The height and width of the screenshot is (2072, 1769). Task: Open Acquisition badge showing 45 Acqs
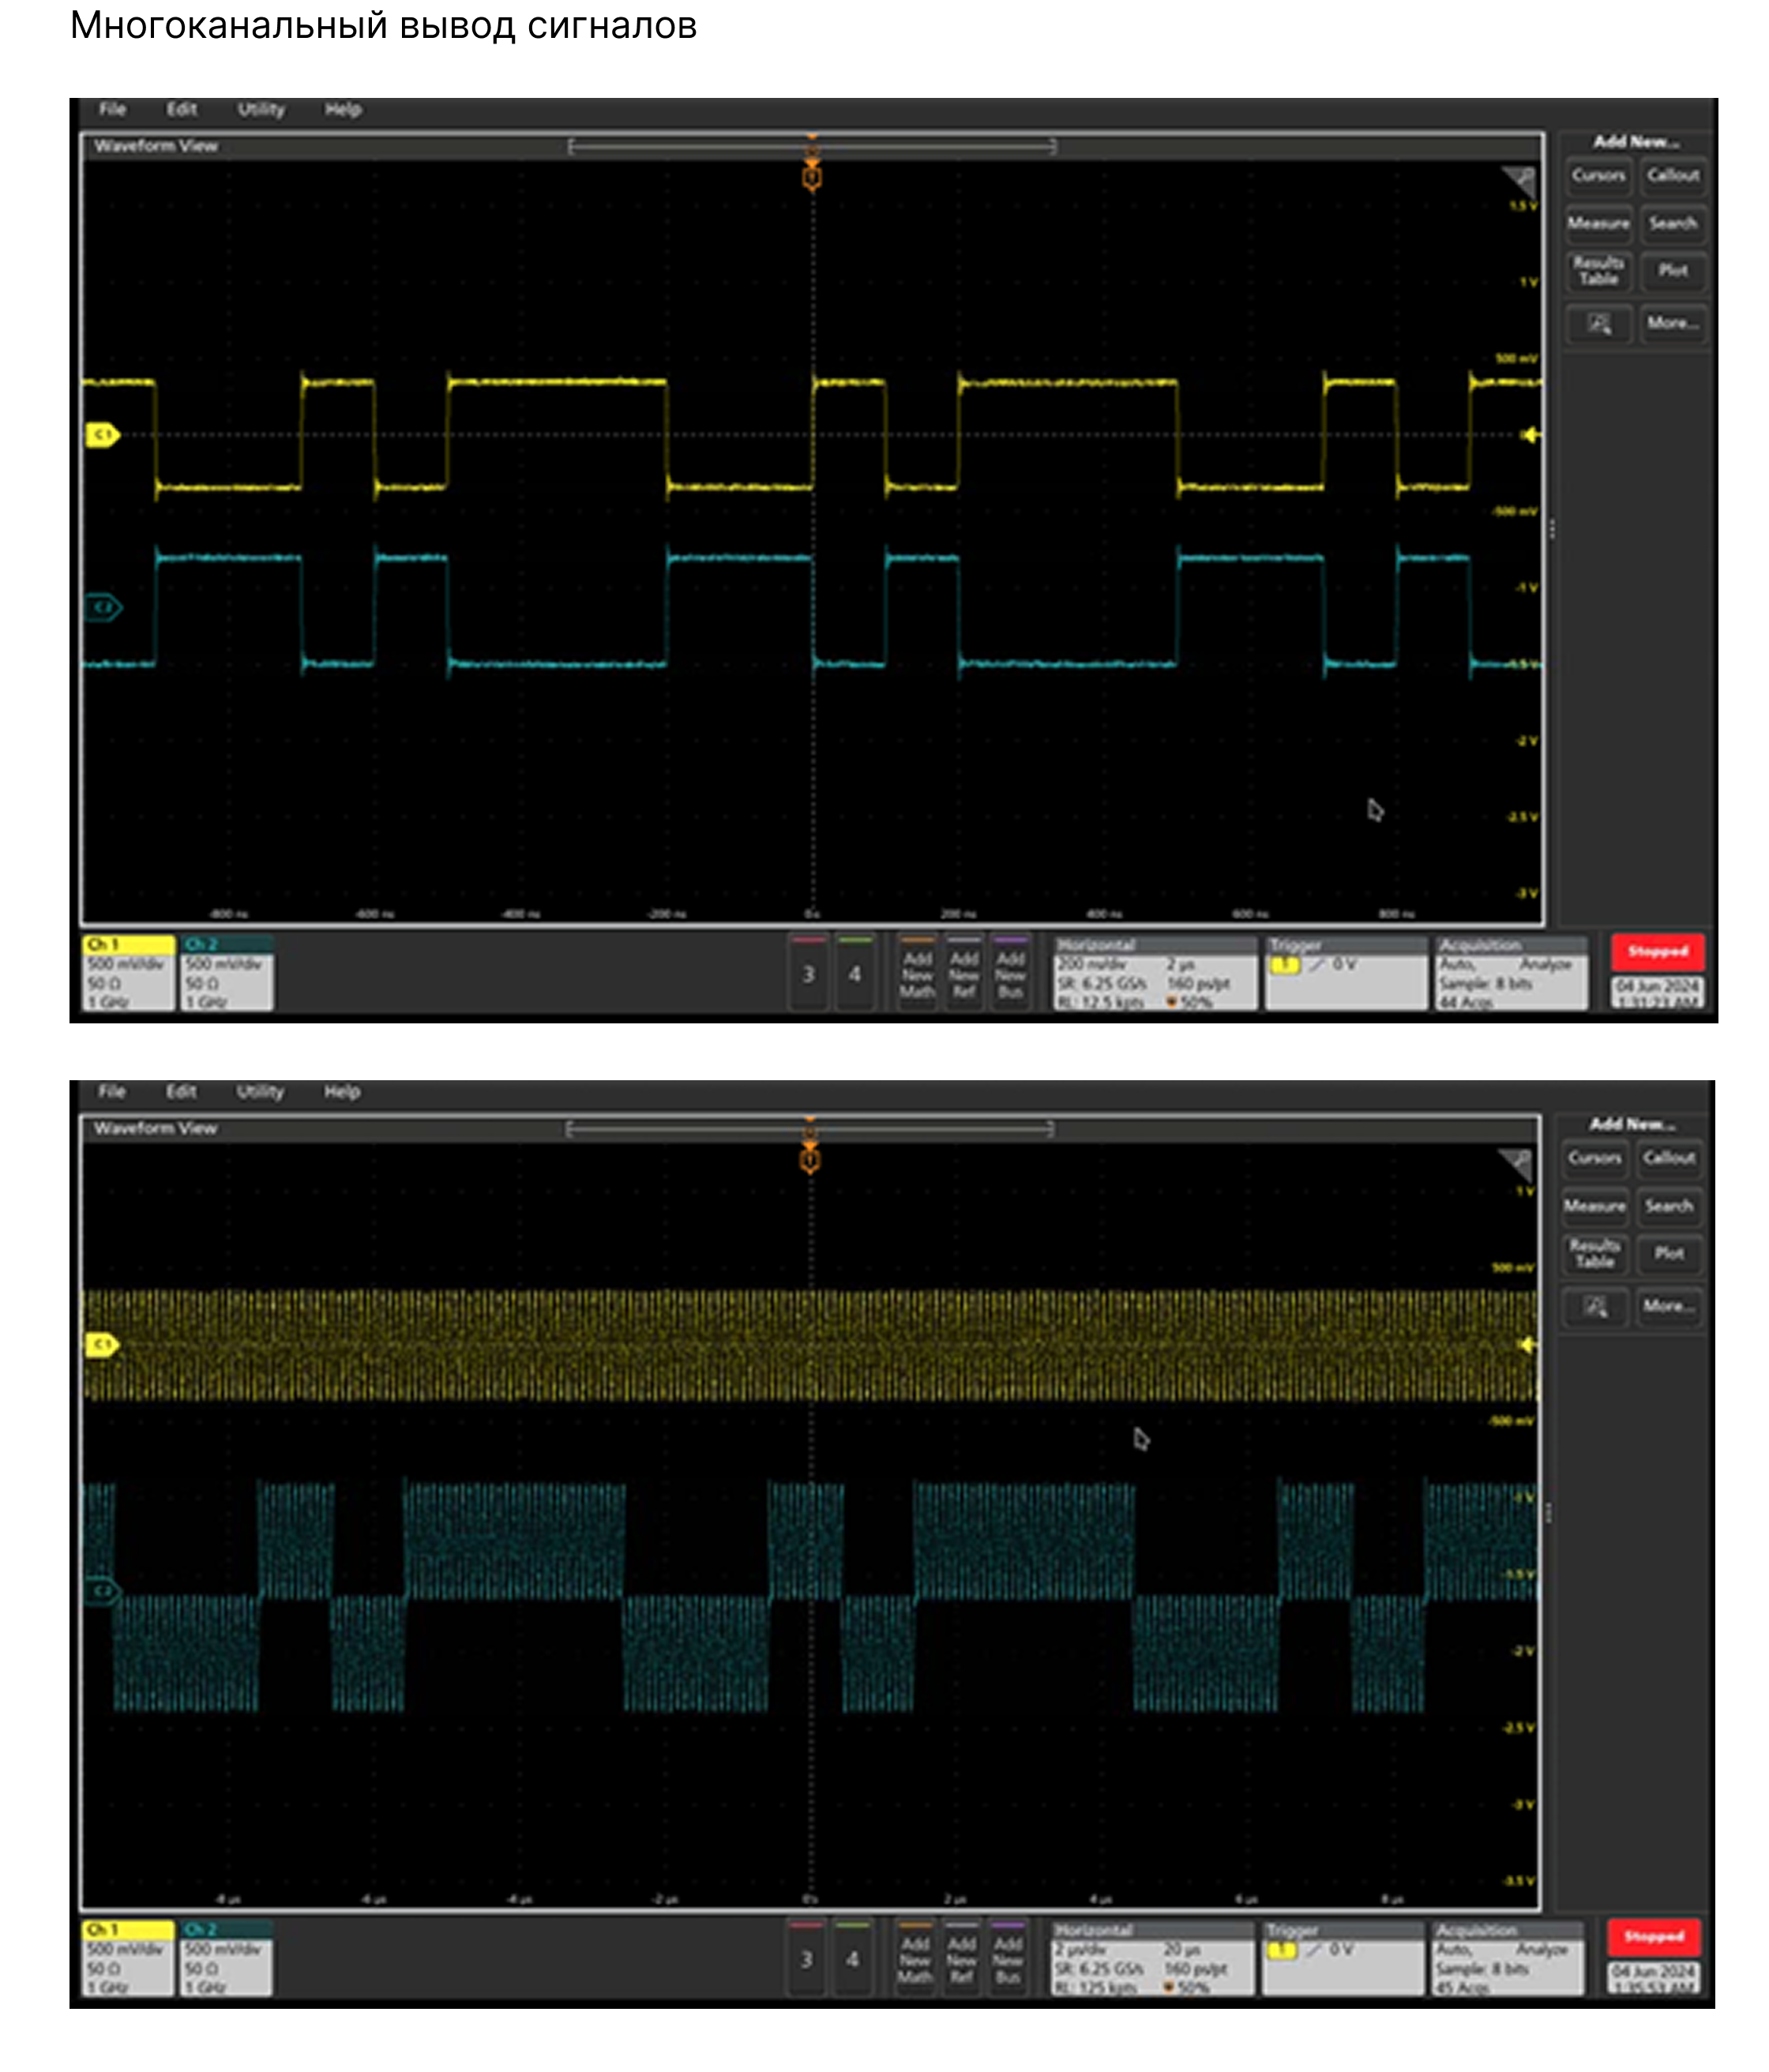1508,1958
